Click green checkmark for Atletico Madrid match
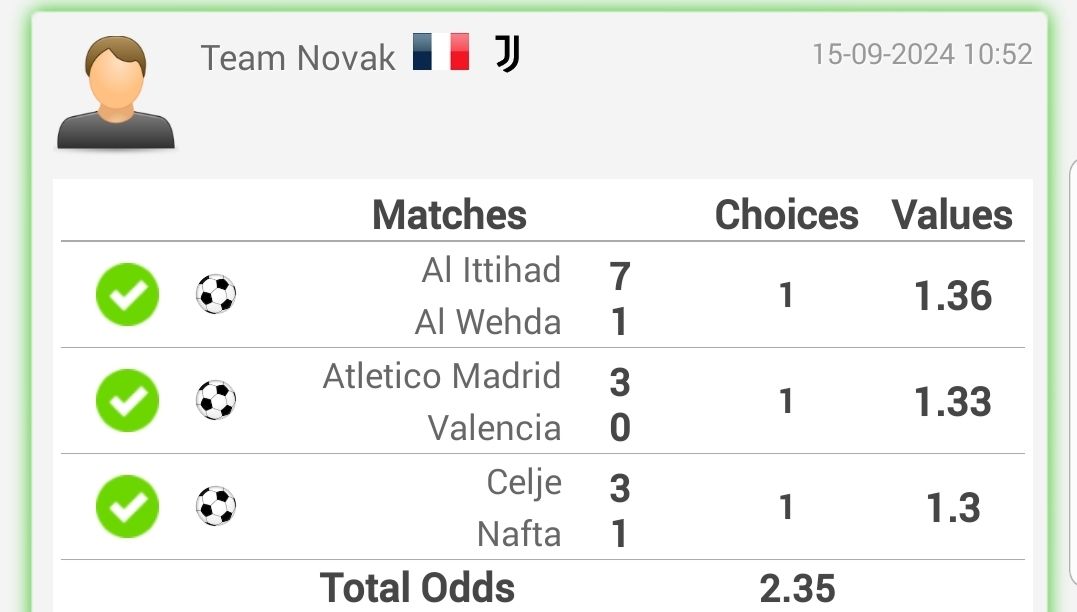The width and height of the screenshot is (1077, 612). (128, 400)
